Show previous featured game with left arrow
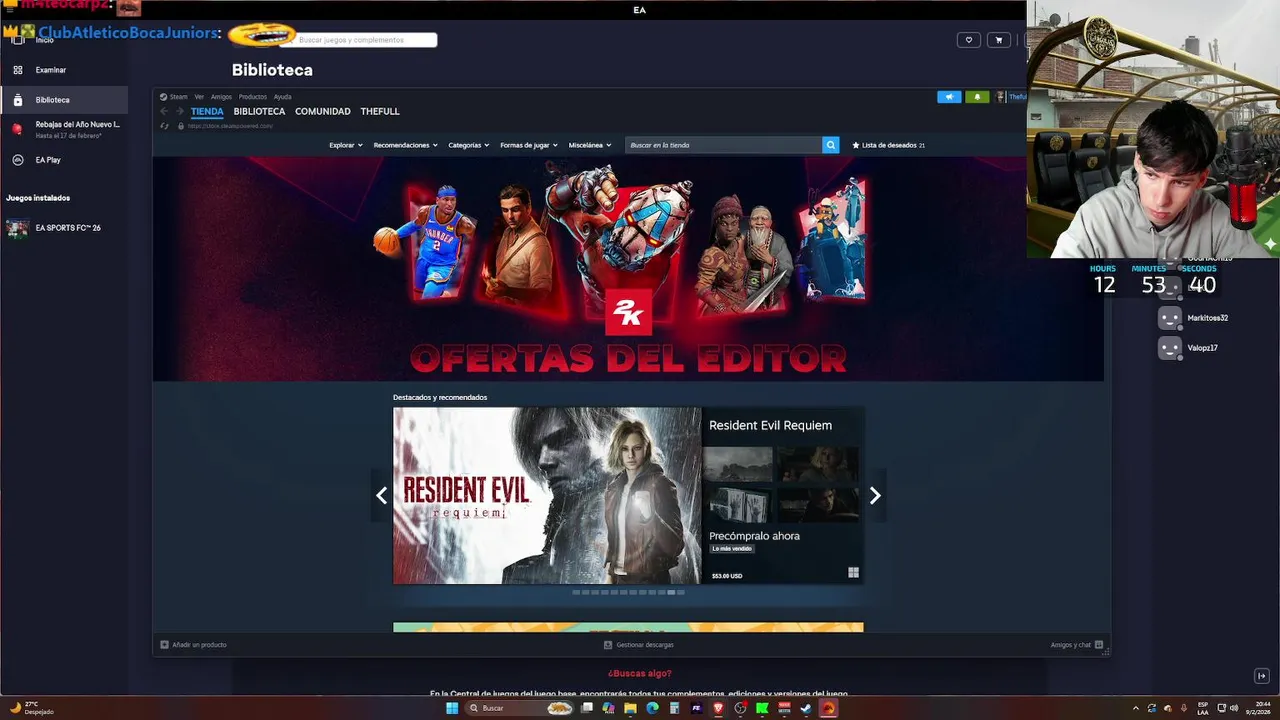The image size is (1280, 720). (x=381, y=495)
